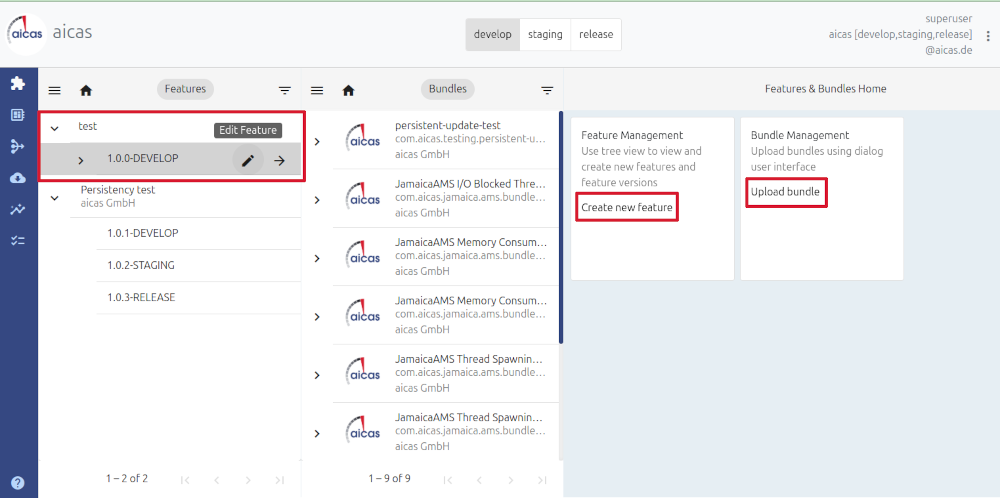This screenshot has height=498, width=1000.
Task: Open the Features panel filter icon
Action: tap(285, 90)
